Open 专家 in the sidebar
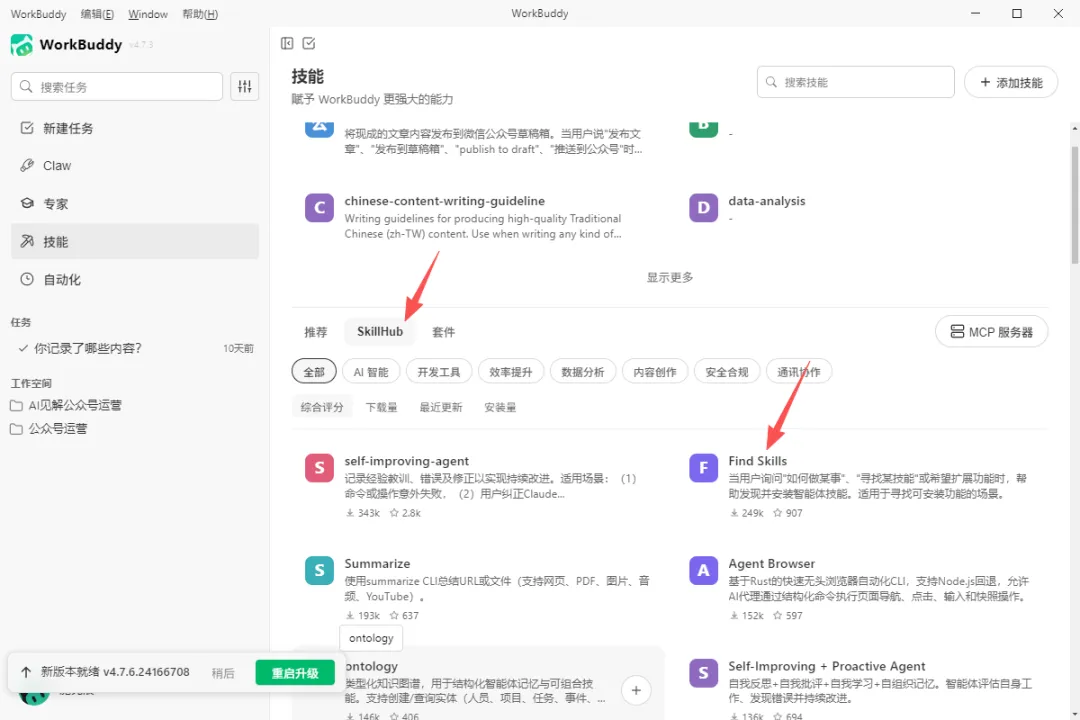This screenshot has height=720, width=1080. tap(135, 204)
